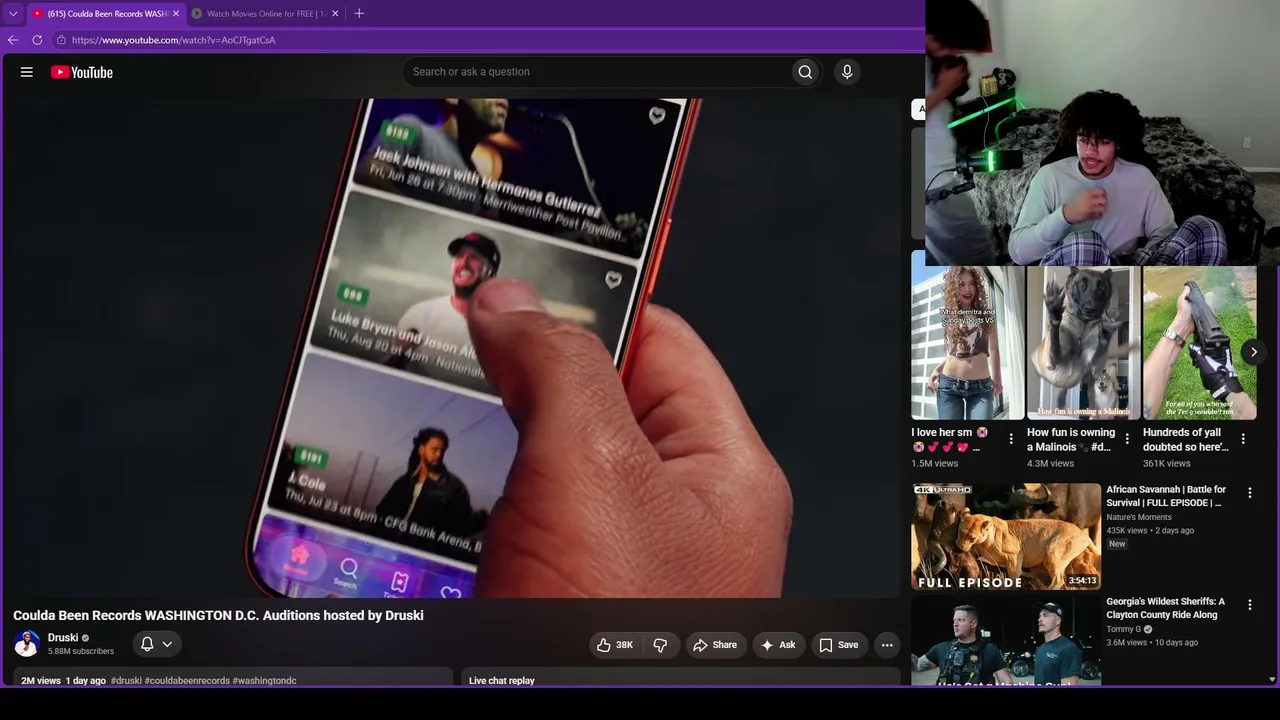Close the Watch Movies Online tab

click(x=335, y=14)
